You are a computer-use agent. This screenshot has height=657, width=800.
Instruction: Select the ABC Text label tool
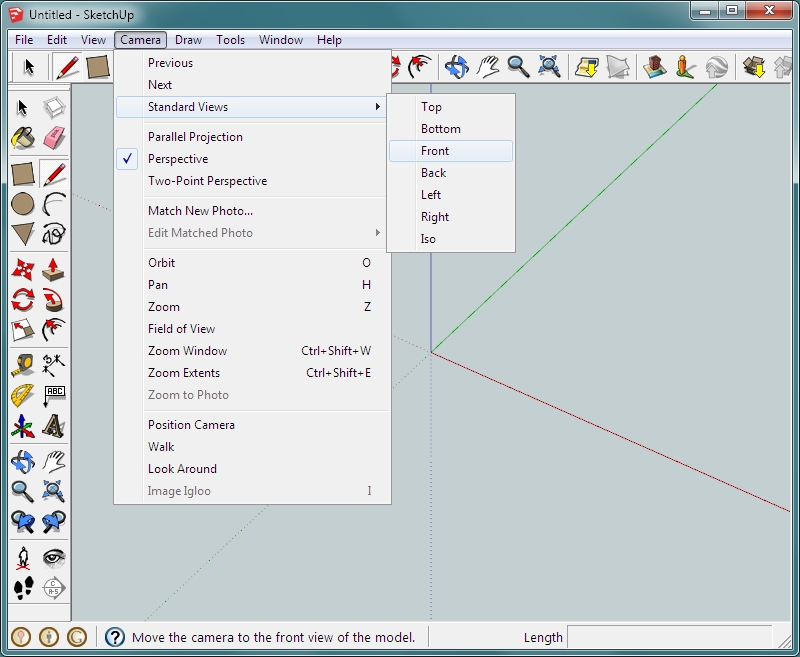tap(54, 396)
